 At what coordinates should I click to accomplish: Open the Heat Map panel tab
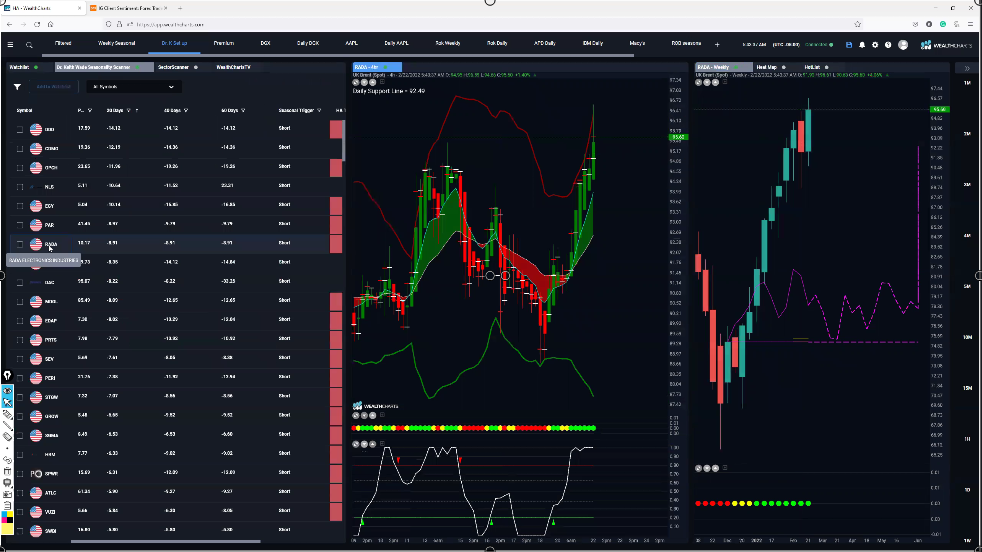pos(767,67)
